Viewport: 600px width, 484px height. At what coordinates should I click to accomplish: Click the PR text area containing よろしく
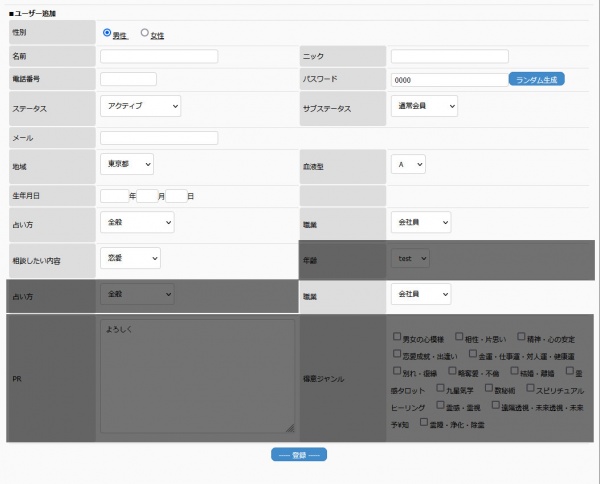[x=197, y=375]
